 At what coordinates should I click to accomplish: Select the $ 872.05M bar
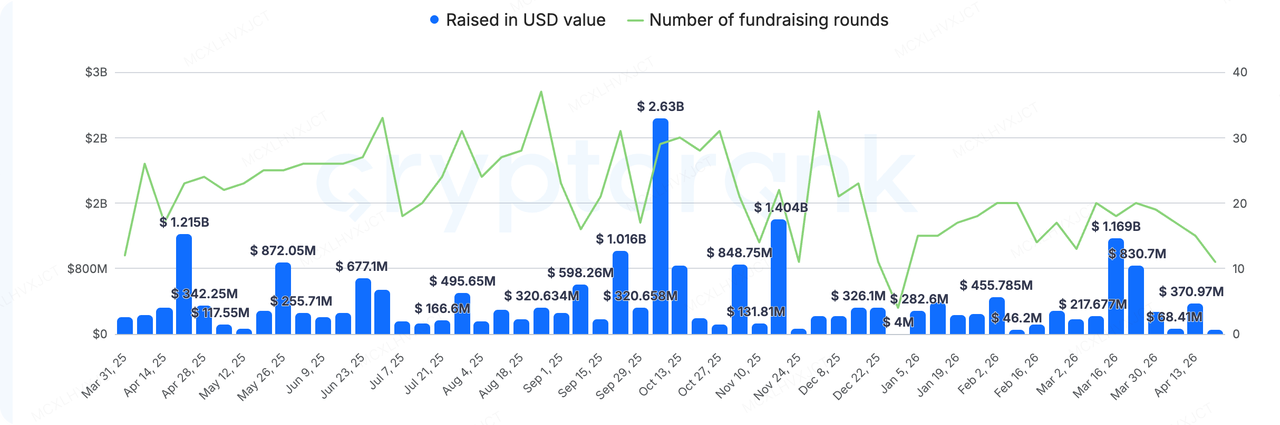(283, 298)
